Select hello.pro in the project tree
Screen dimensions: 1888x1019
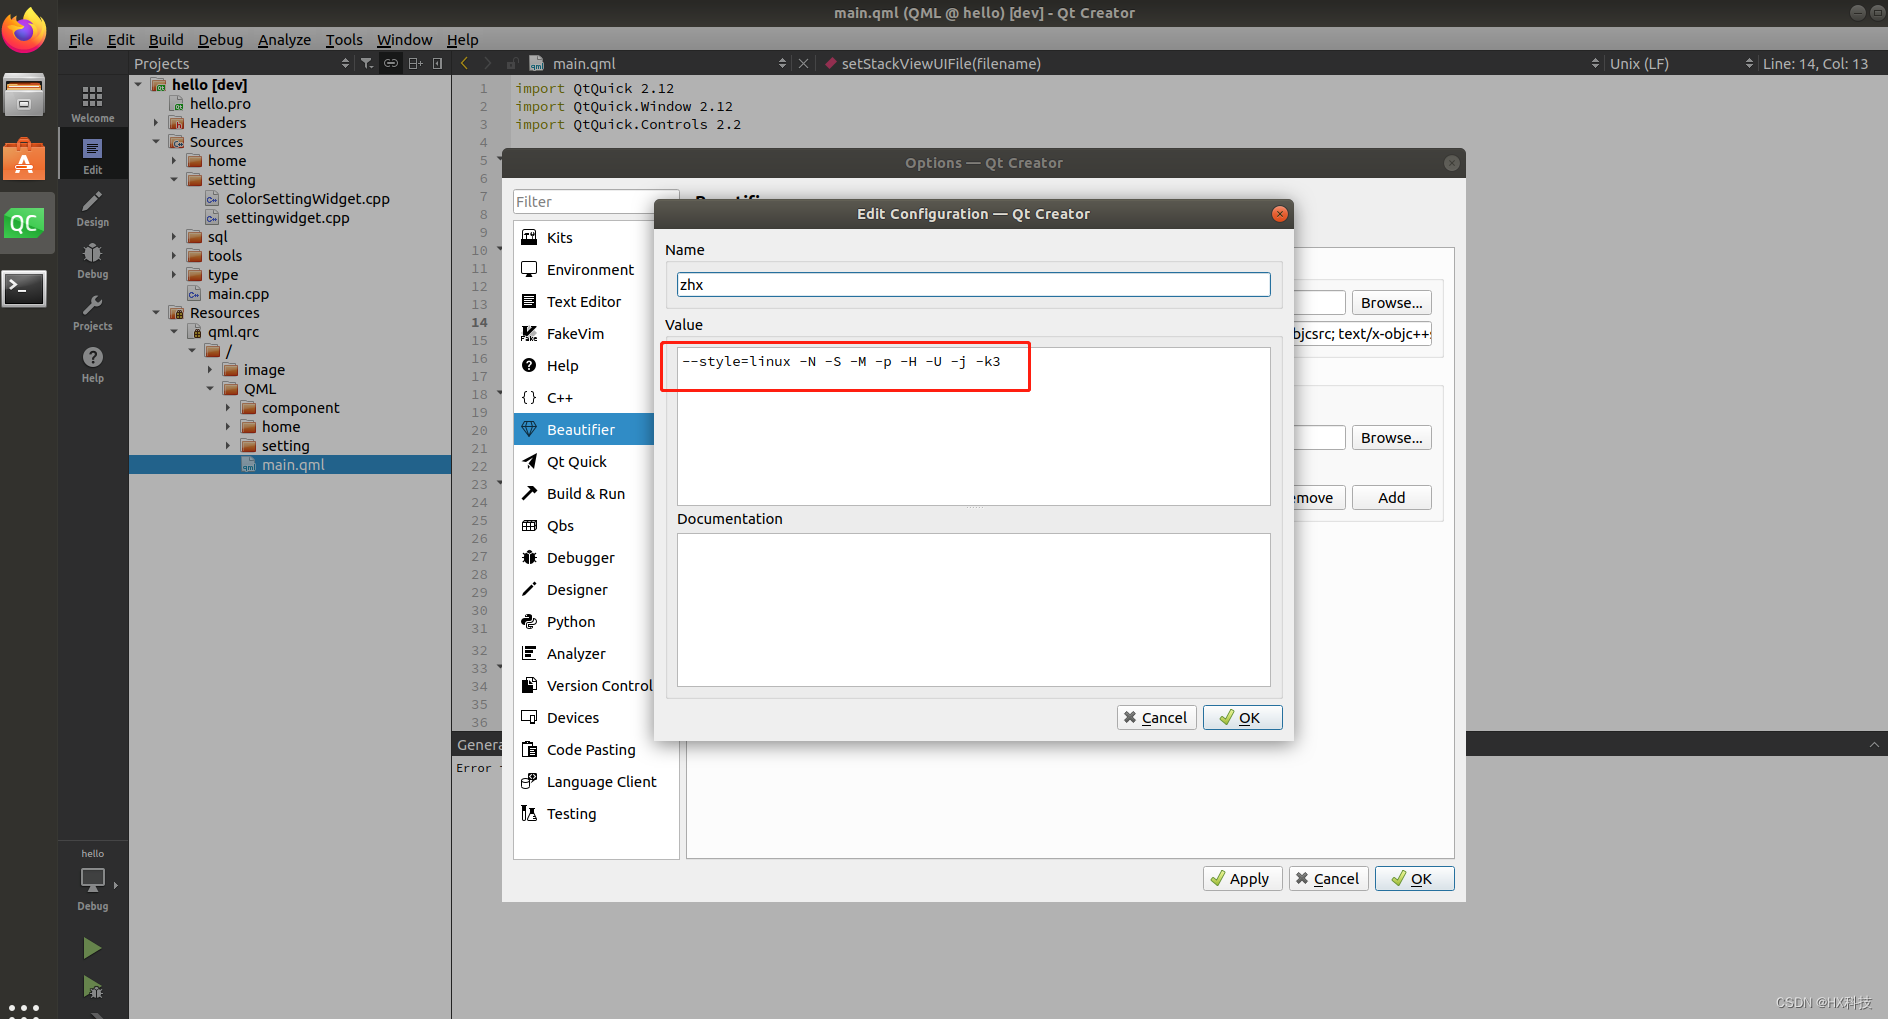(220, 104)
